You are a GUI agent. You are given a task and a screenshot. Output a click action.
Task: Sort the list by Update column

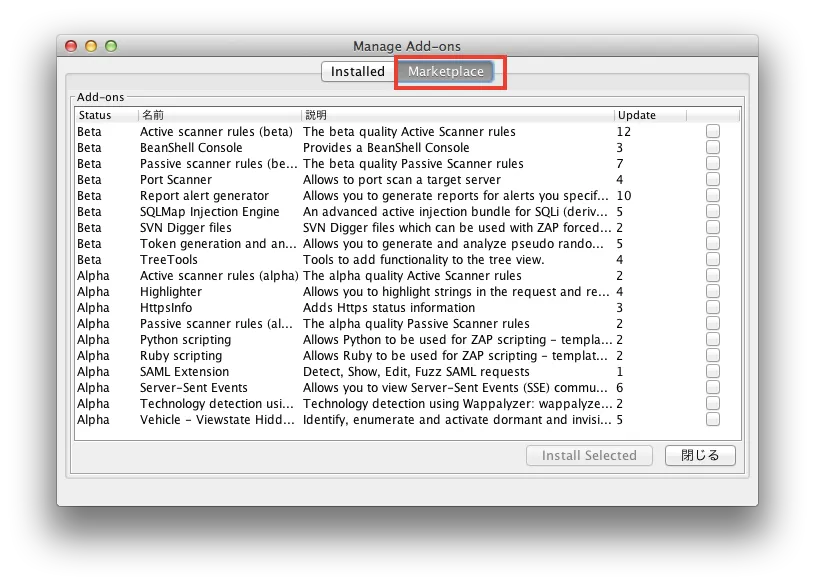pyautogui.click(x=637, y=115)
